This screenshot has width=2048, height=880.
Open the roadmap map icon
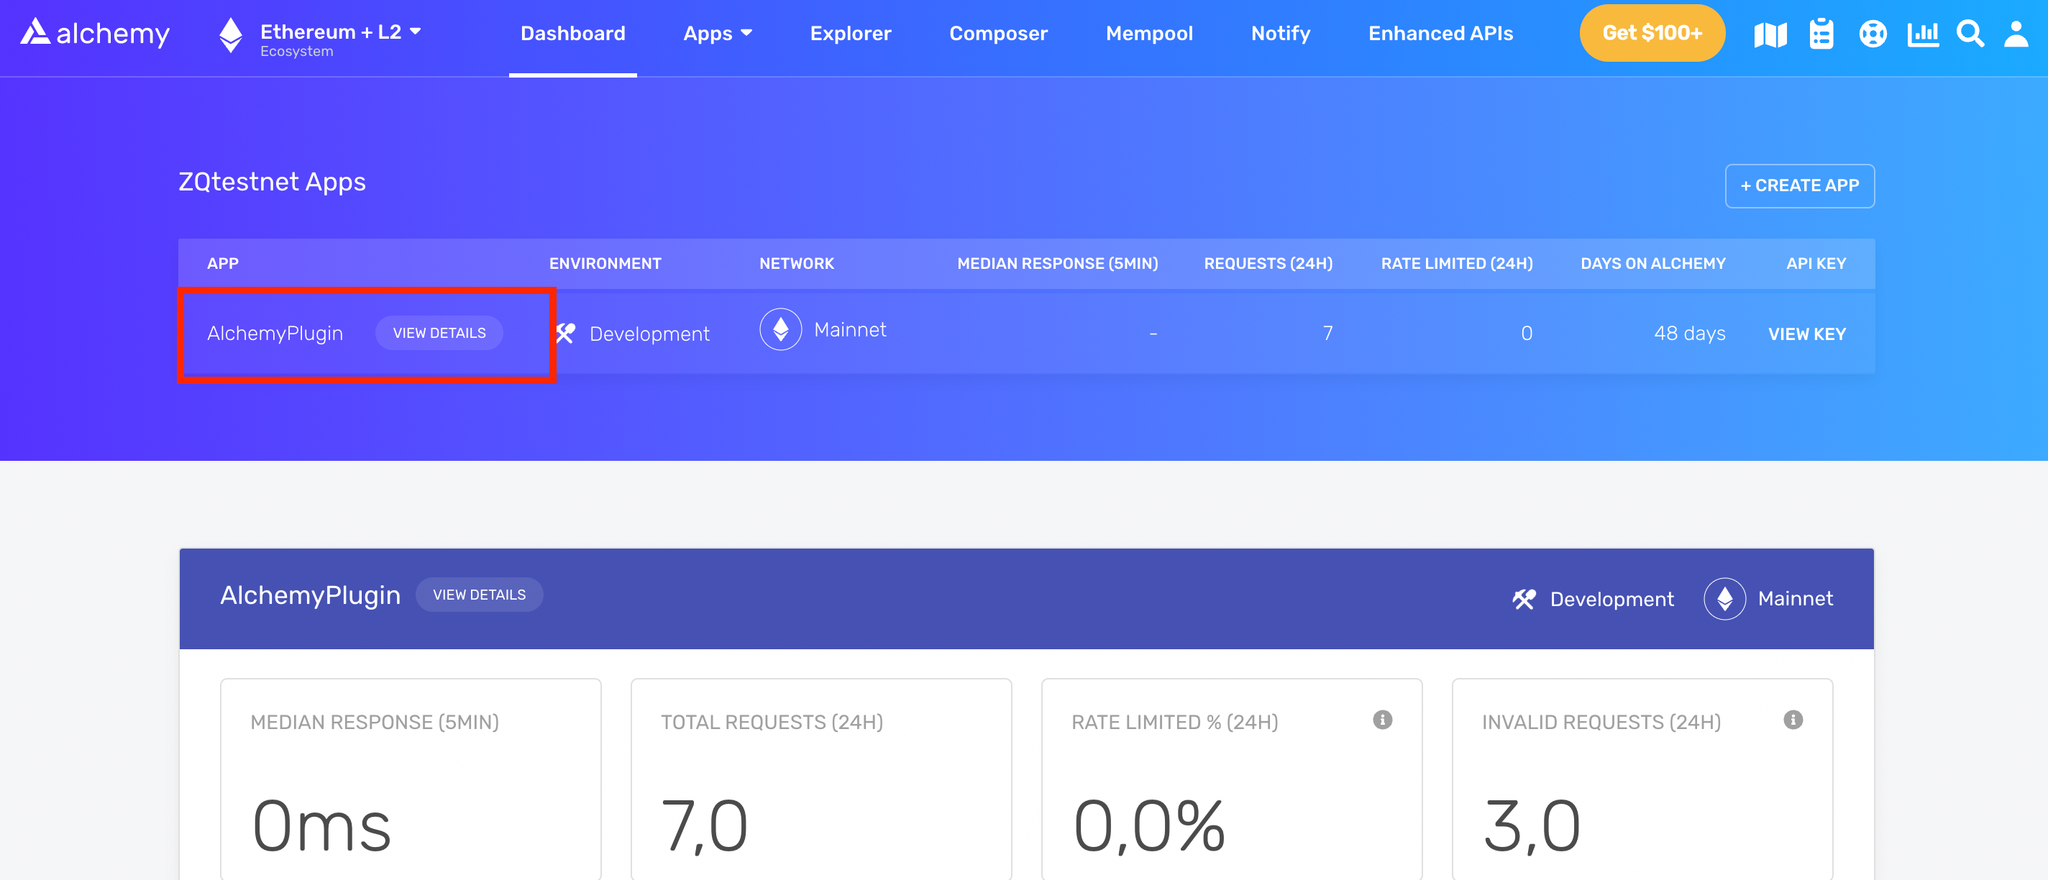(x=1770, y=35)
